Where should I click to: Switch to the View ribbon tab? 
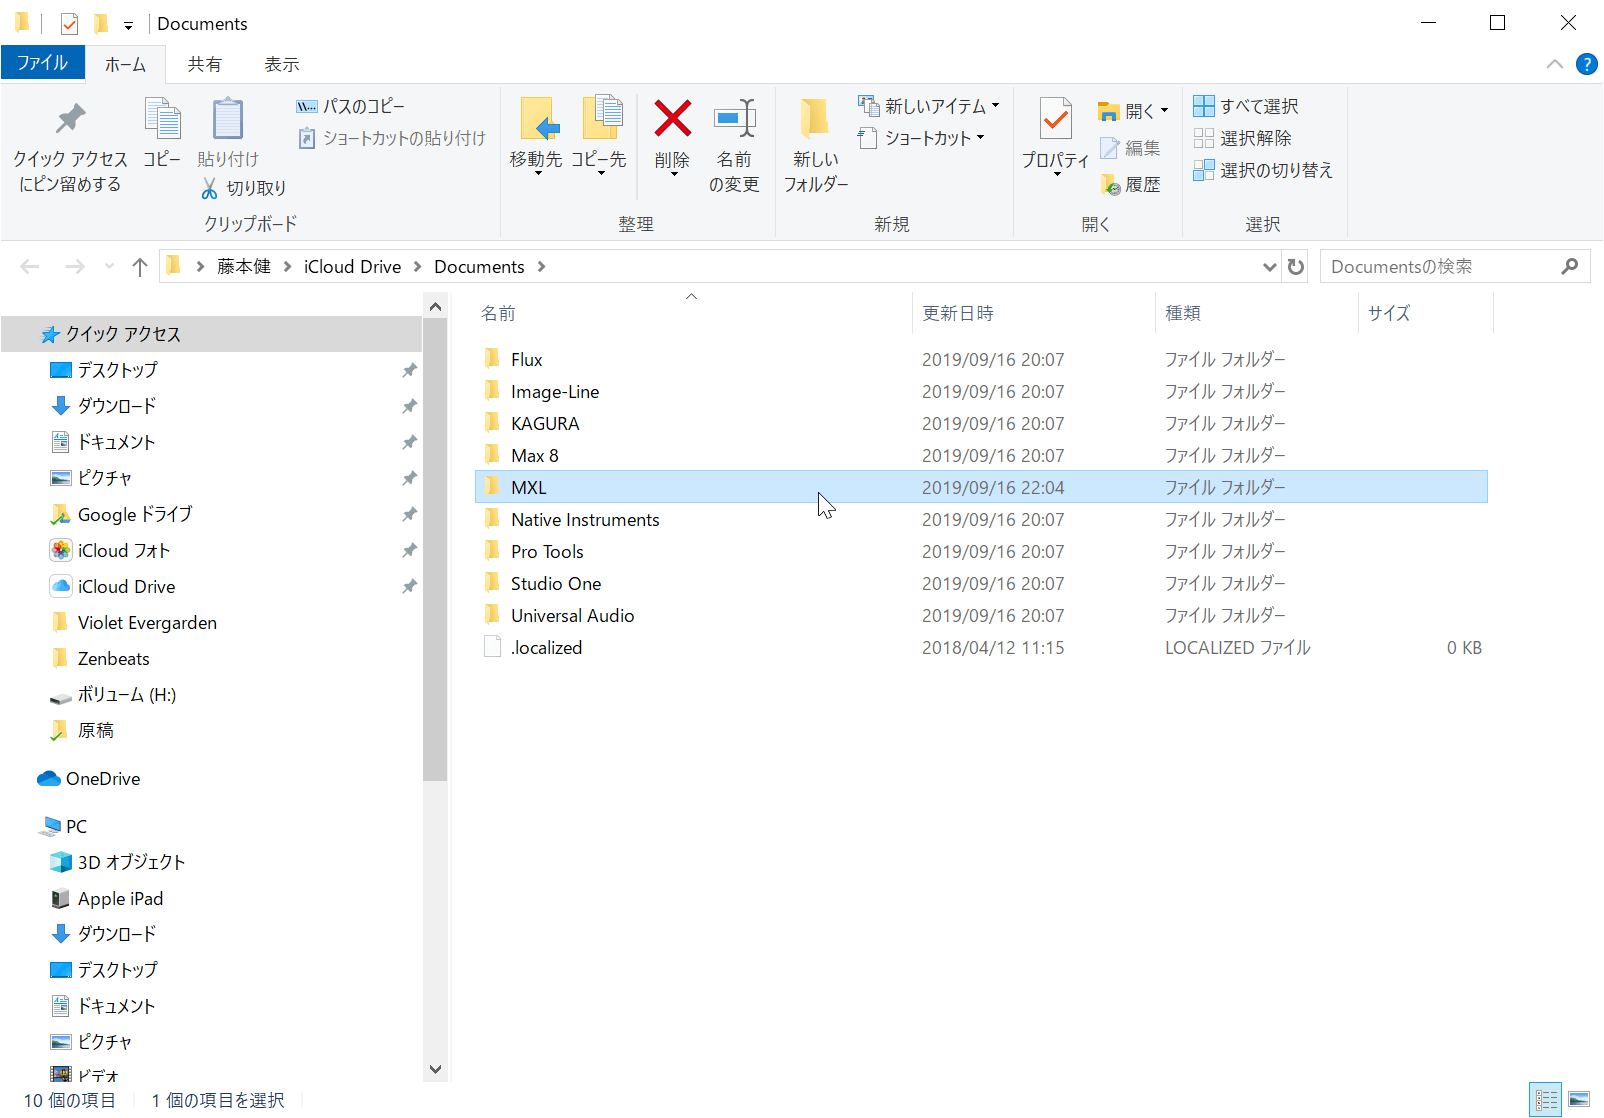[281, 64]
